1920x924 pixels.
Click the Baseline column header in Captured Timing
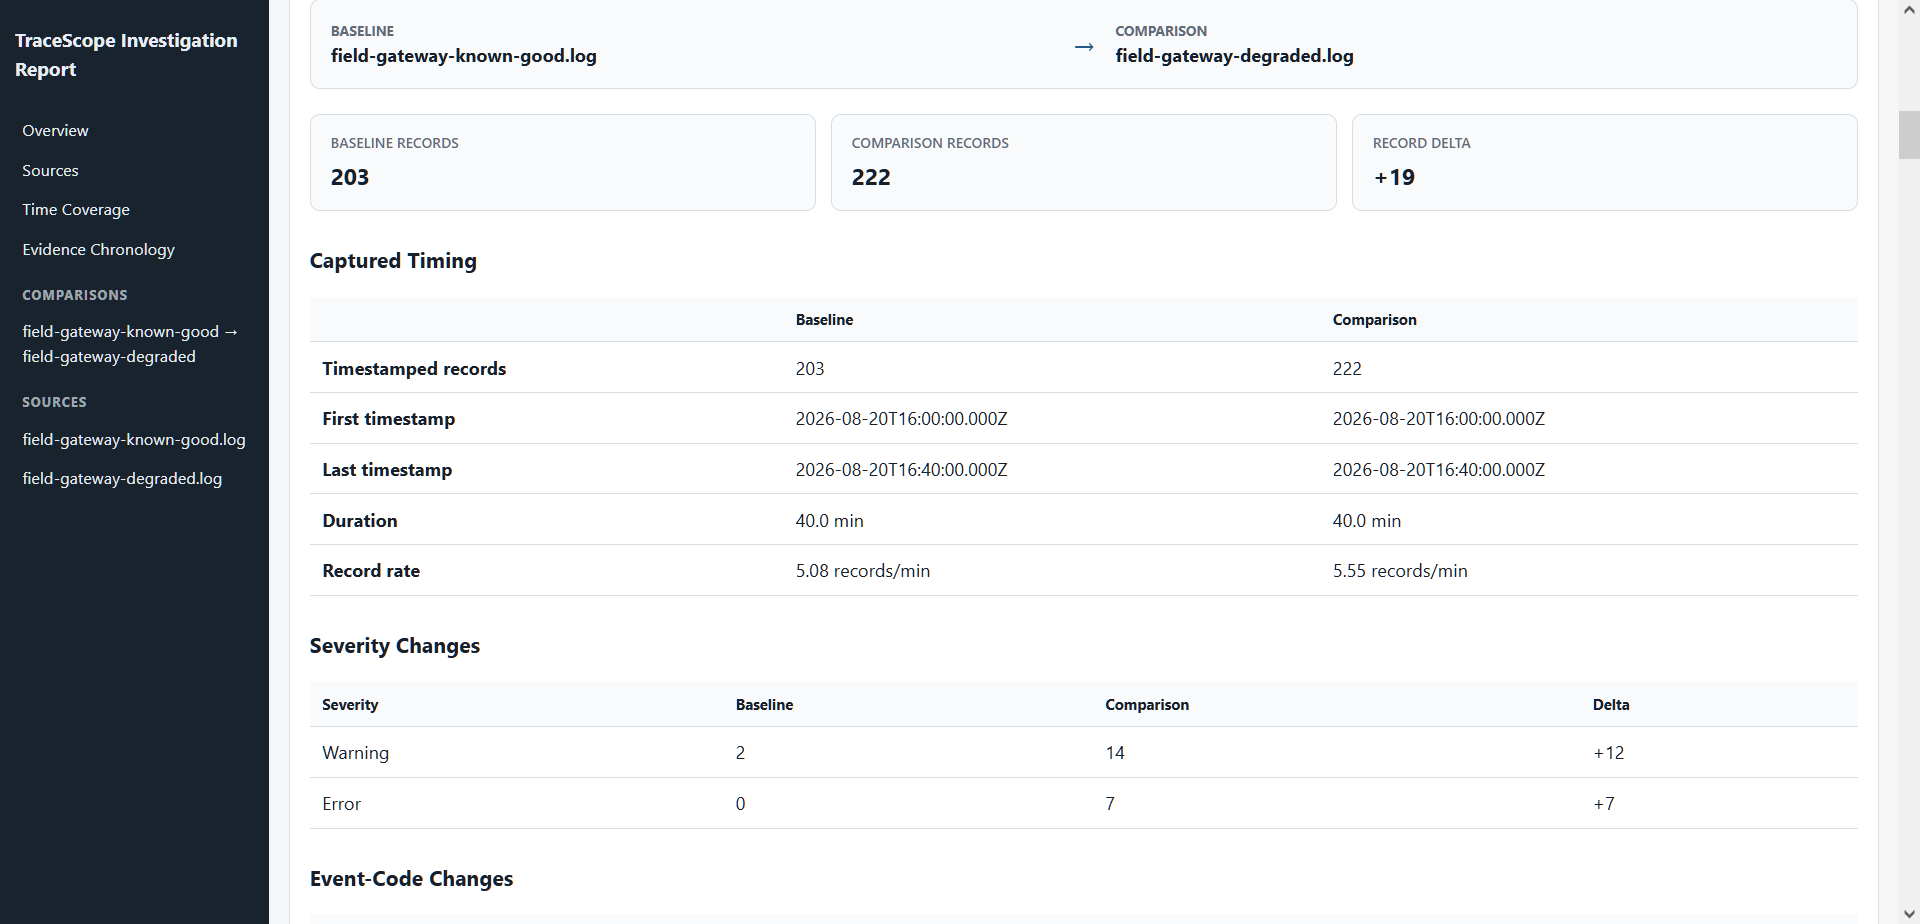point(824,320)
